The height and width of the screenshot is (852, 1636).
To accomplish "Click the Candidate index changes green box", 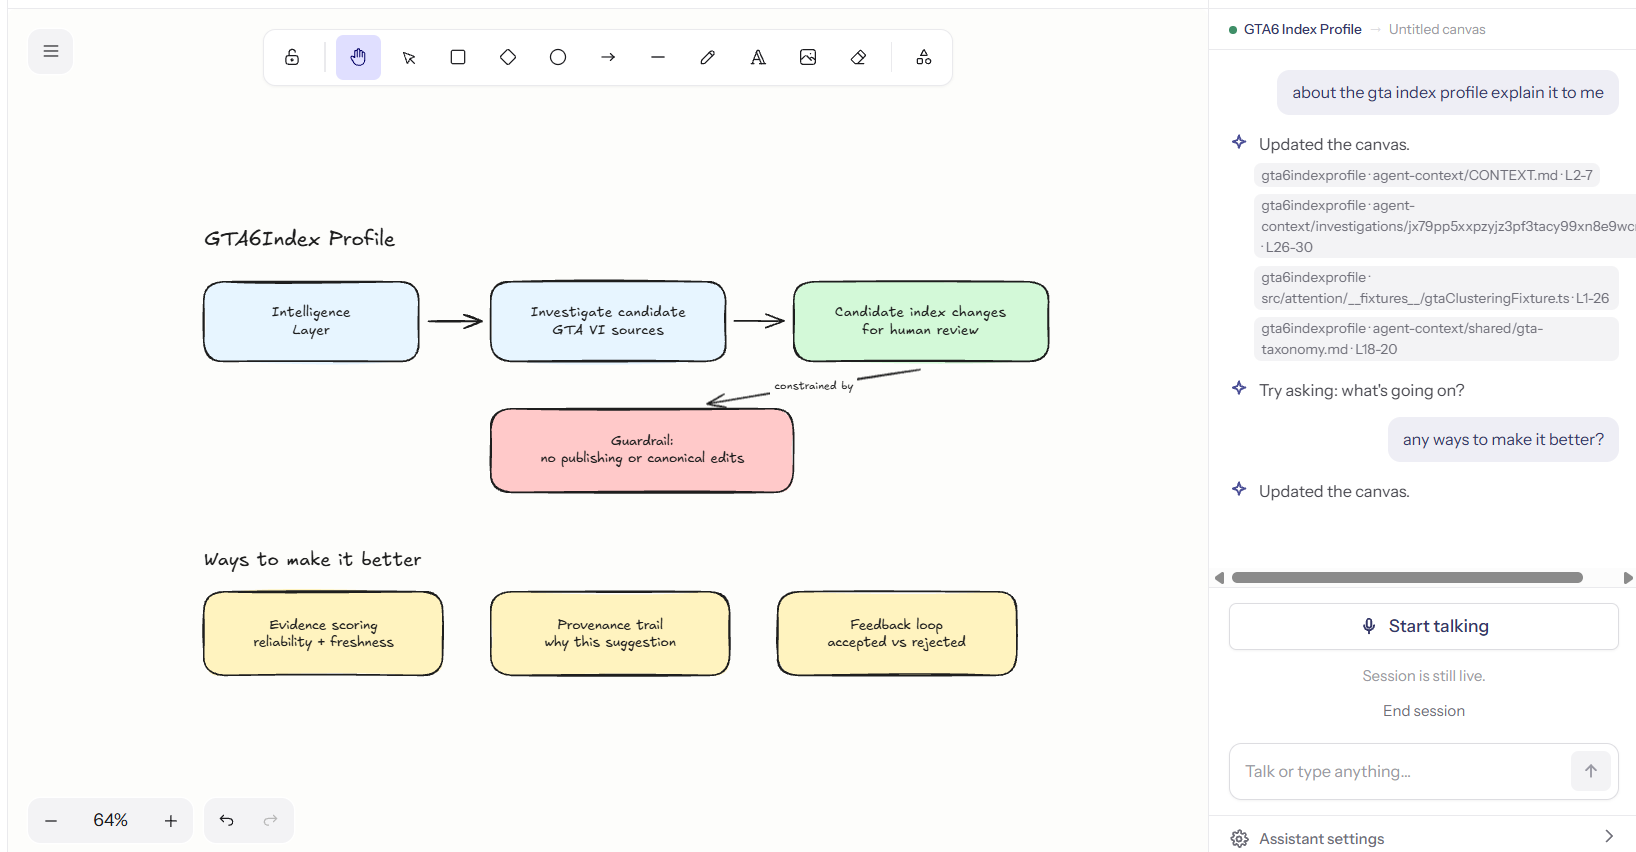I will tap(921, 321).
